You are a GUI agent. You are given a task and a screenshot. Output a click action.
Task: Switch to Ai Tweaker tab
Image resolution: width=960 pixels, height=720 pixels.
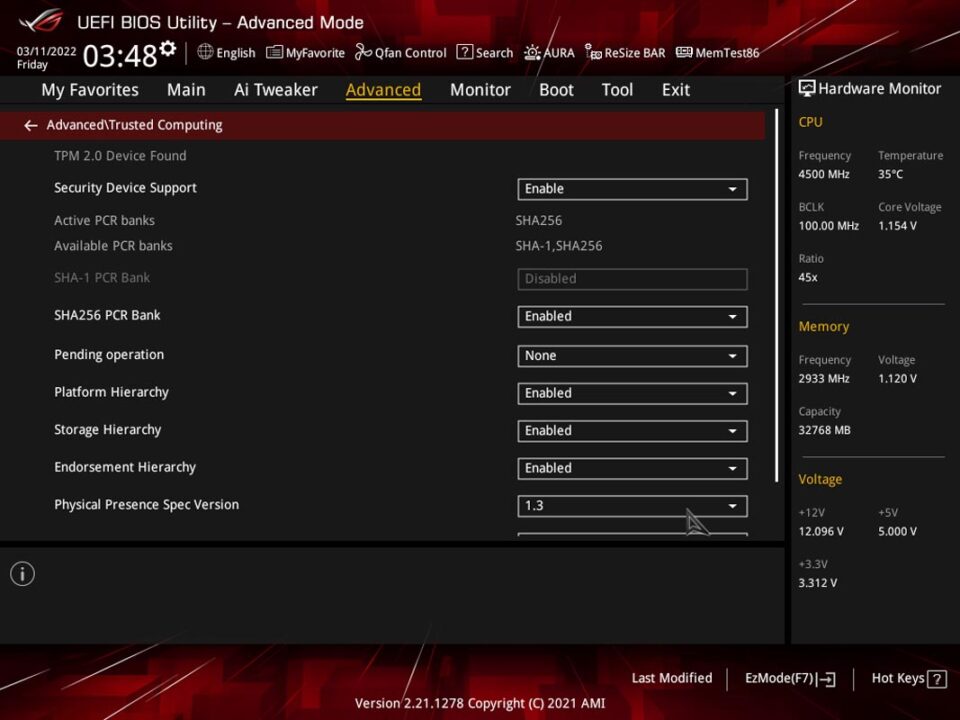pyautogui.click(x=276, y=90)
